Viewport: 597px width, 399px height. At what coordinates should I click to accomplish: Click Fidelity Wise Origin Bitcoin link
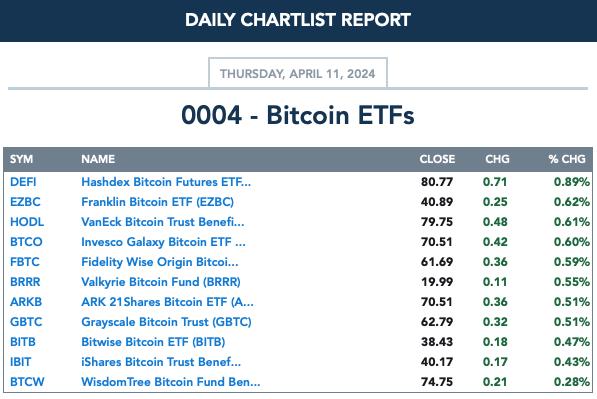coord(160,262)
